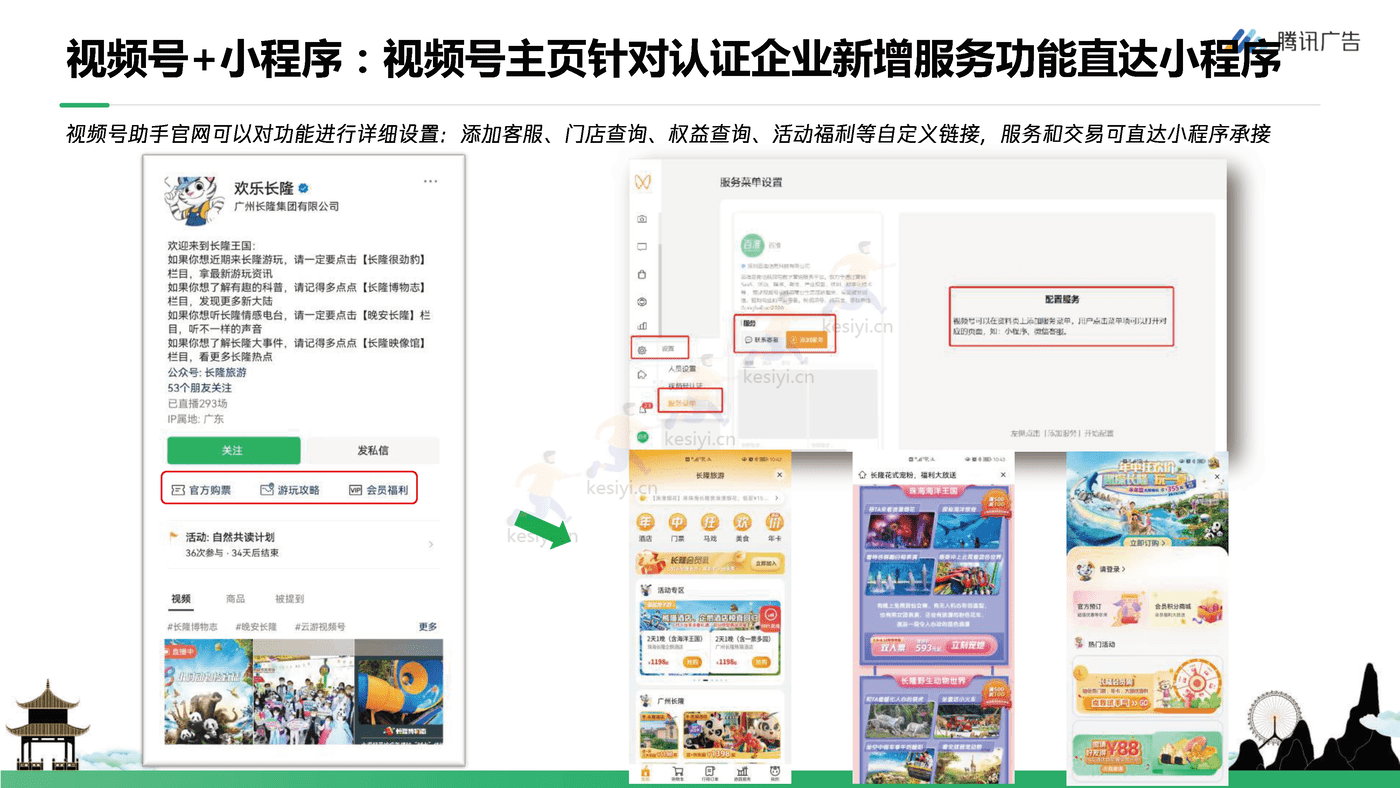Open the three-dot menu on 欢乐长隆 profile
The height and width of the screenshot is (788, 1400).
coord(430,182)
